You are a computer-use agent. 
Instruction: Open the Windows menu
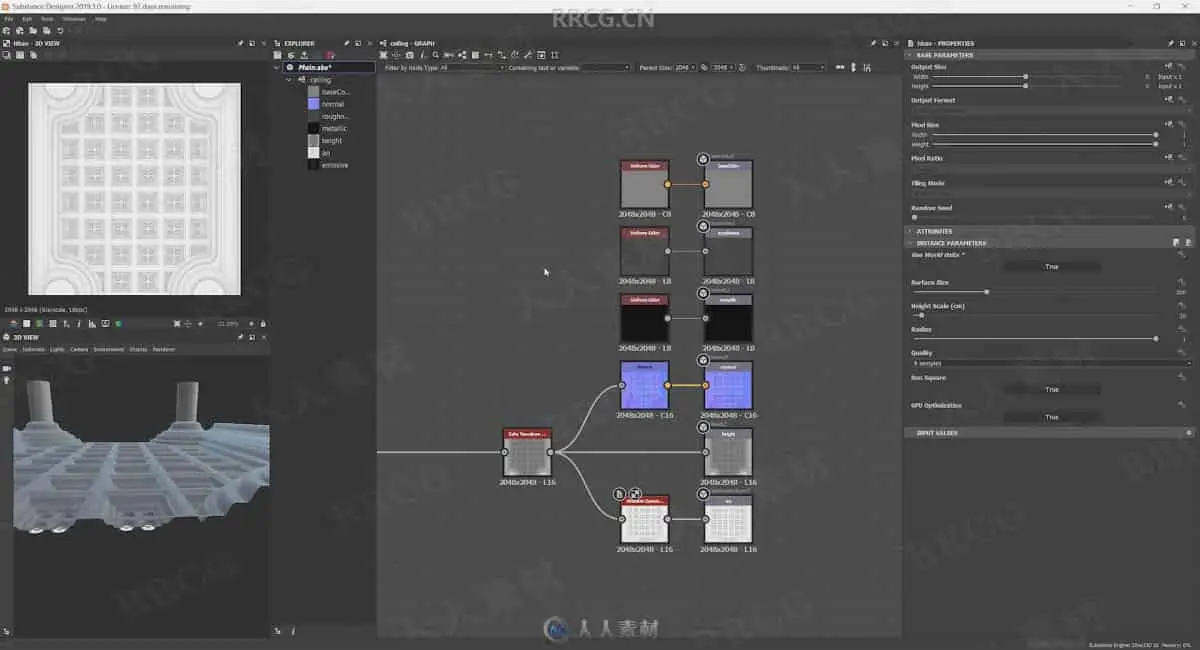(74, 19)
